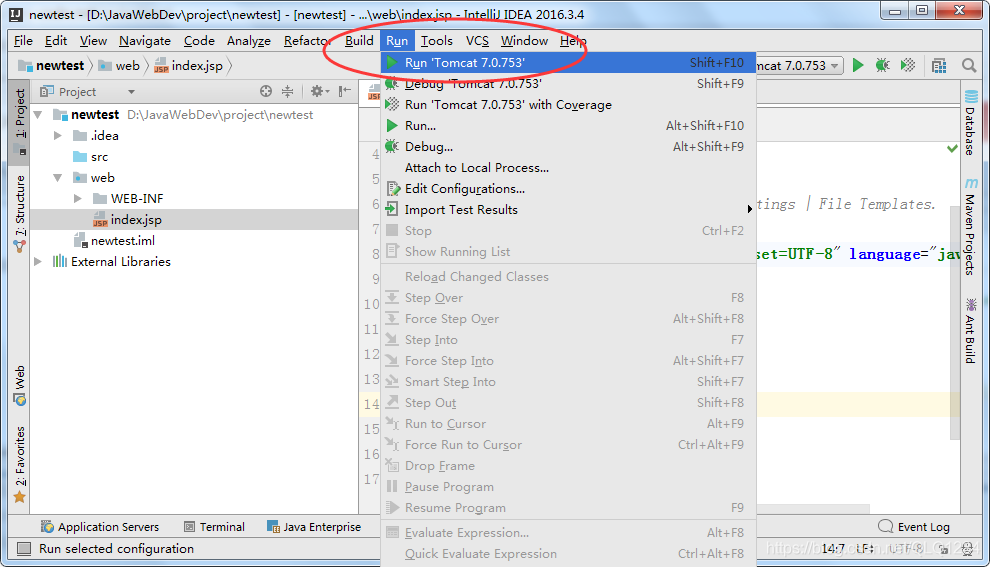Viewport: 990px width, 567px height.
Task: Open the Analyze menu
Action: pos(249,40)
